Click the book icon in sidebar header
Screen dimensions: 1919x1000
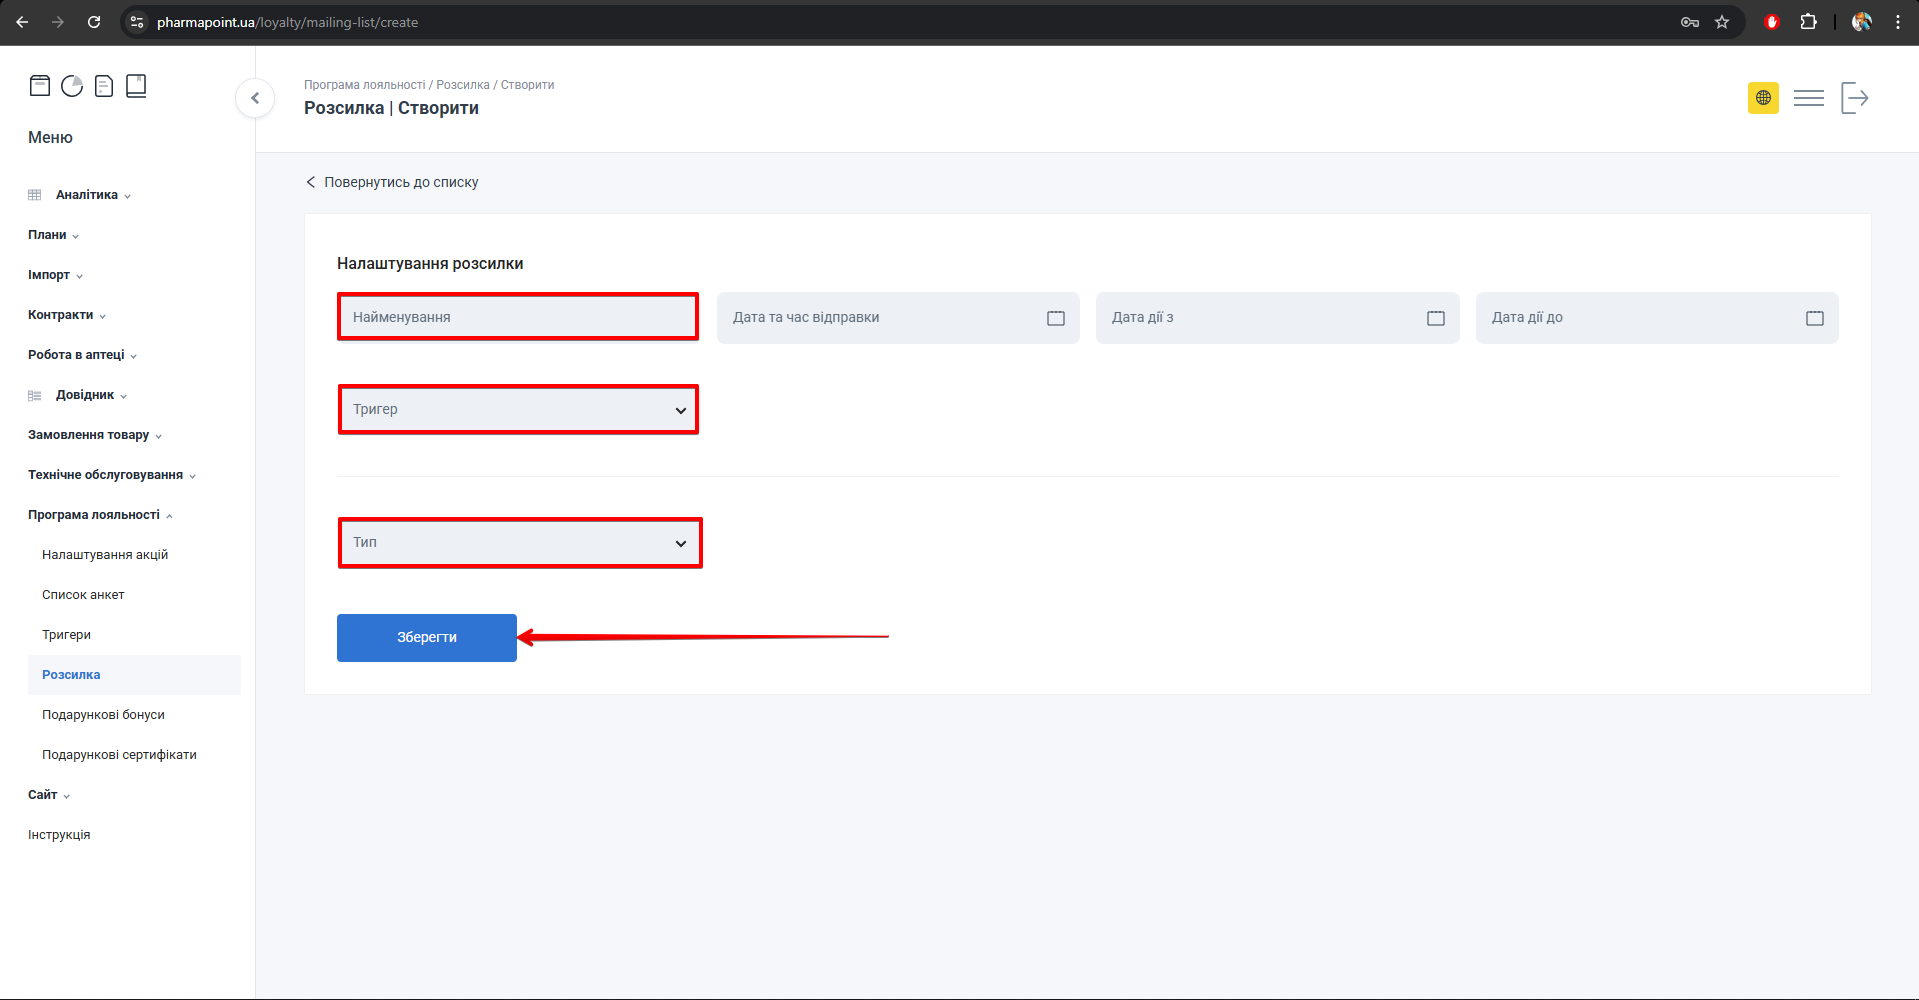coord(136,86)
